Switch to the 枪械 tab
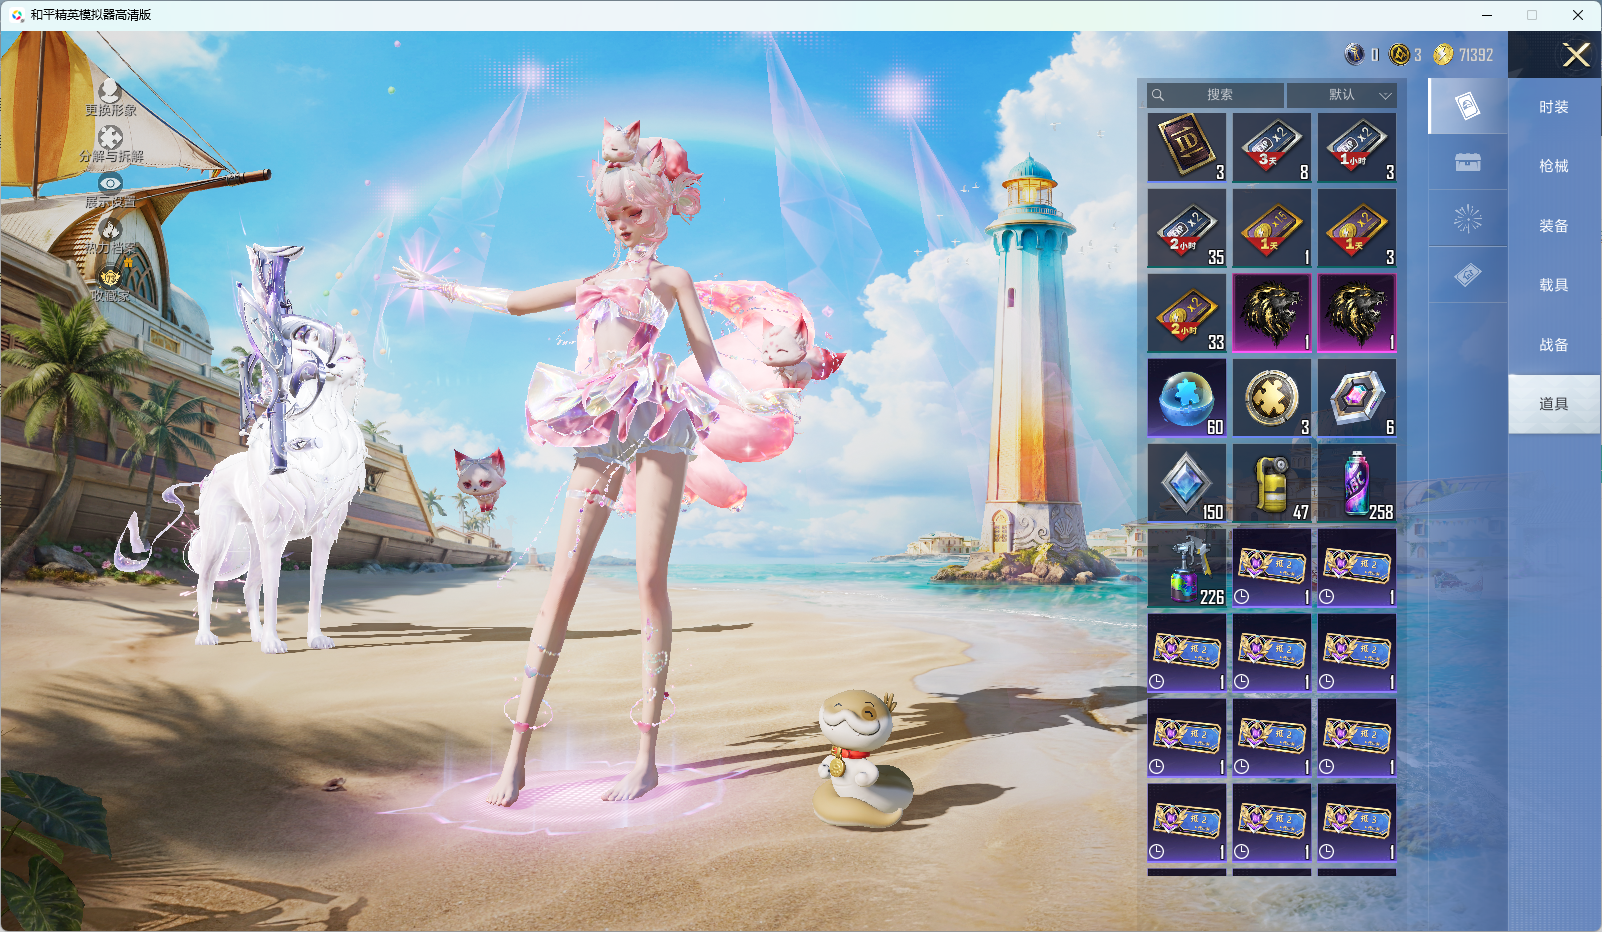 pyautogui.click(x=1554, y=166)
